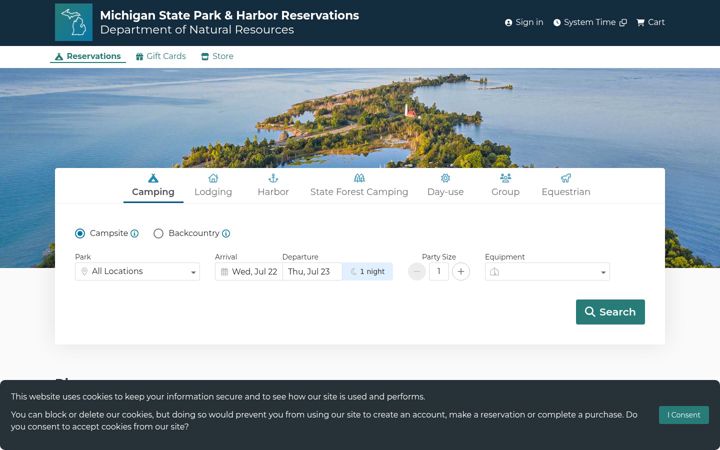Click the Backcountry info icon

pos(226,233)
